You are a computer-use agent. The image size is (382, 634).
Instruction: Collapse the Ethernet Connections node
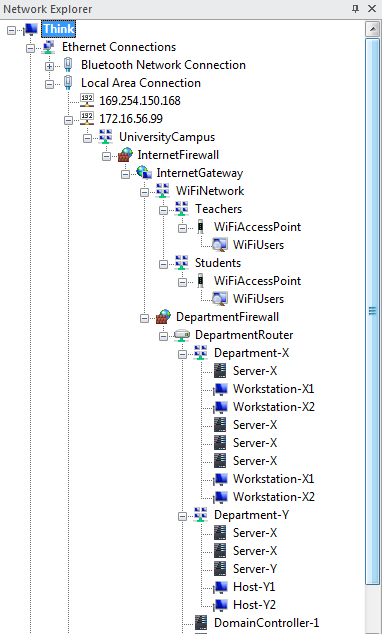click(x=30, y=49)
